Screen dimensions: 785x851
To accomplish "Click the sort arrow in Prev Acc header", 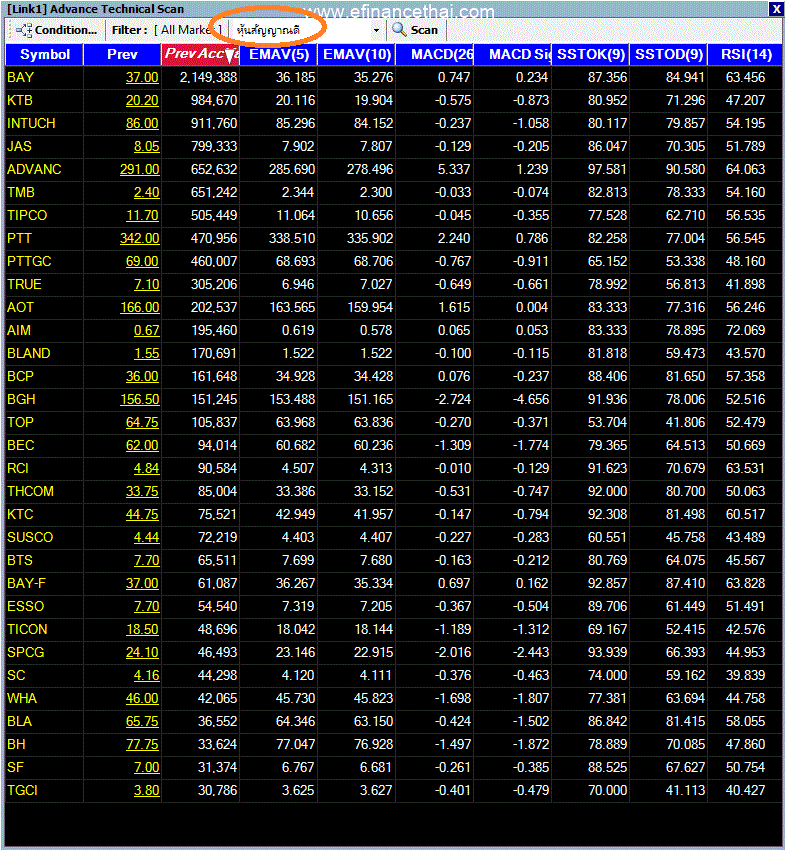I will [x=231, y=55].
